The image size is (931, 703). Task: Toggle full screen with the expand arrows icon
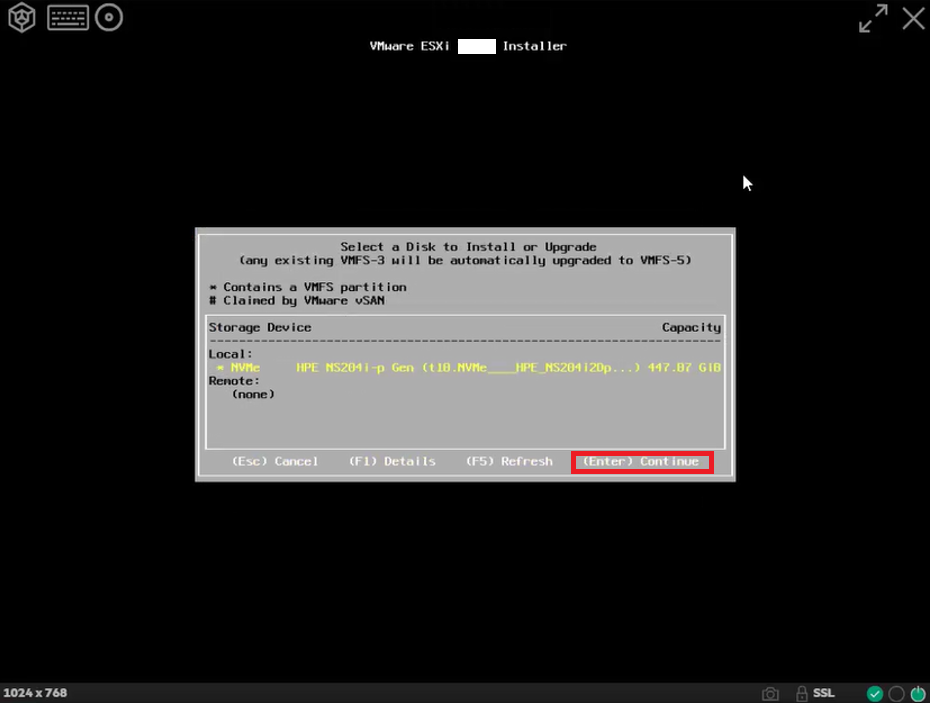pyautogui.click(x=873, y=18)
